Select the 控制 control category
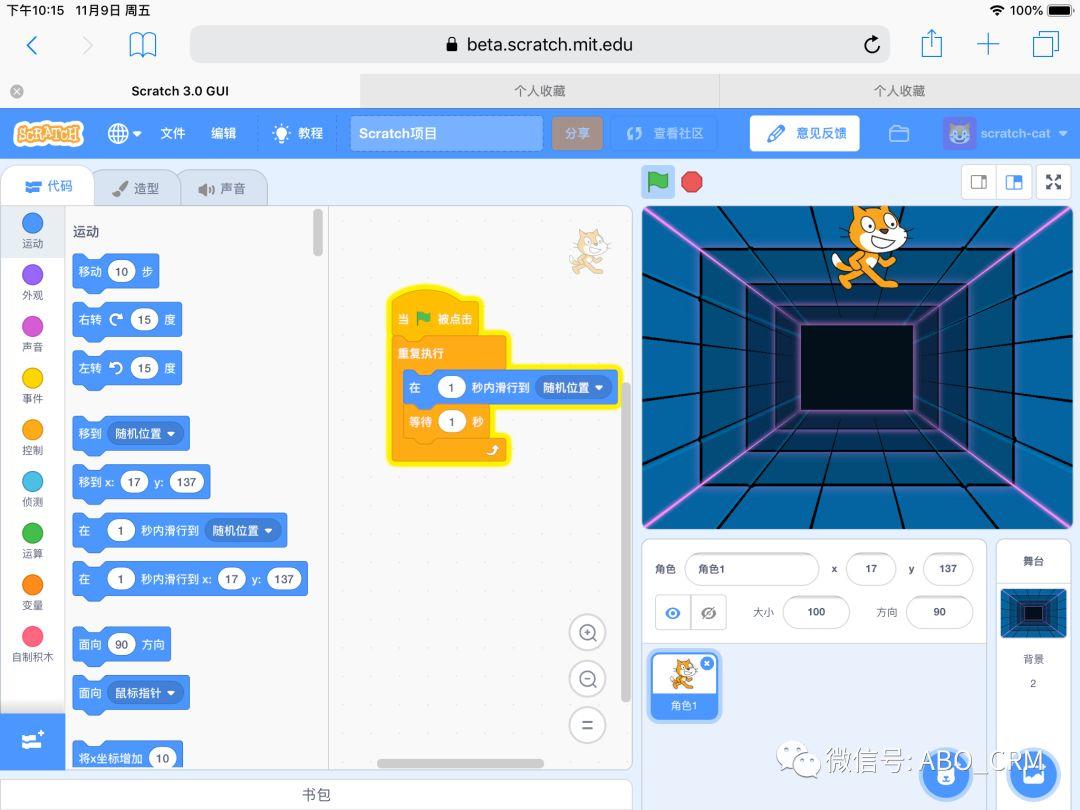The width and height of the screenshot is (1080, 810). click(32, 437)
